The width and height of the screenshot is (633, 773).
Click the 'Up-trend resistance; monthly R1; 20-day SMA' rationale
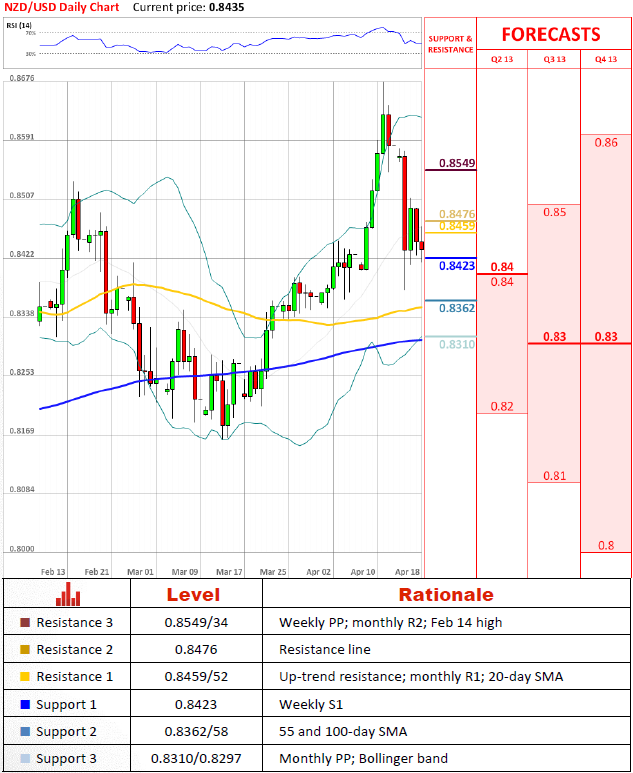point(421,677)
